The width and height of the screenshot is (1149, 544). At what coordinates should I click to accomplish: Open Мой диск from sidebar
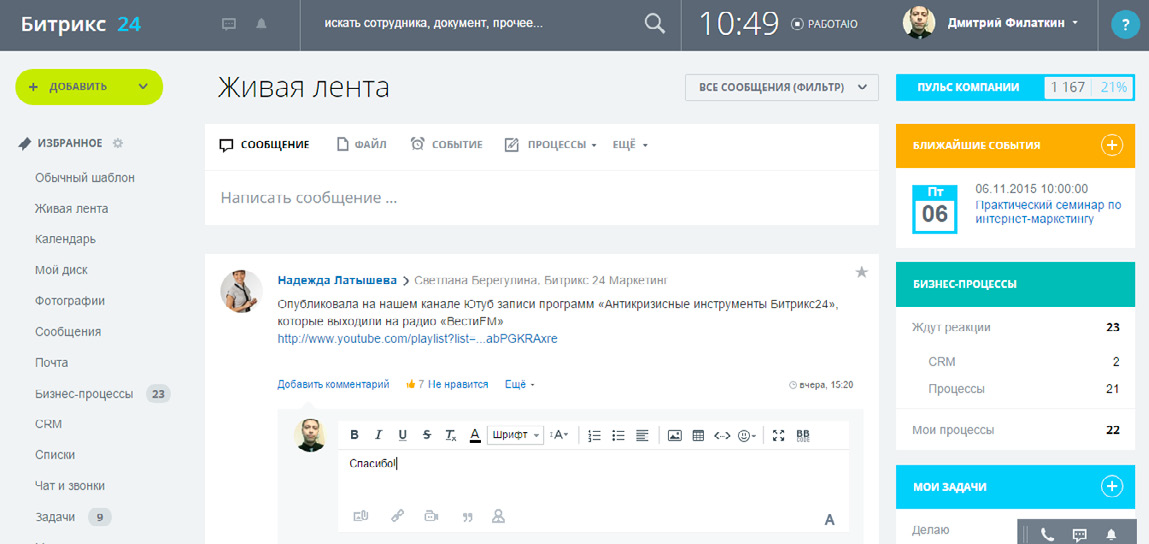pyautogui.click(x=61, y=270)
